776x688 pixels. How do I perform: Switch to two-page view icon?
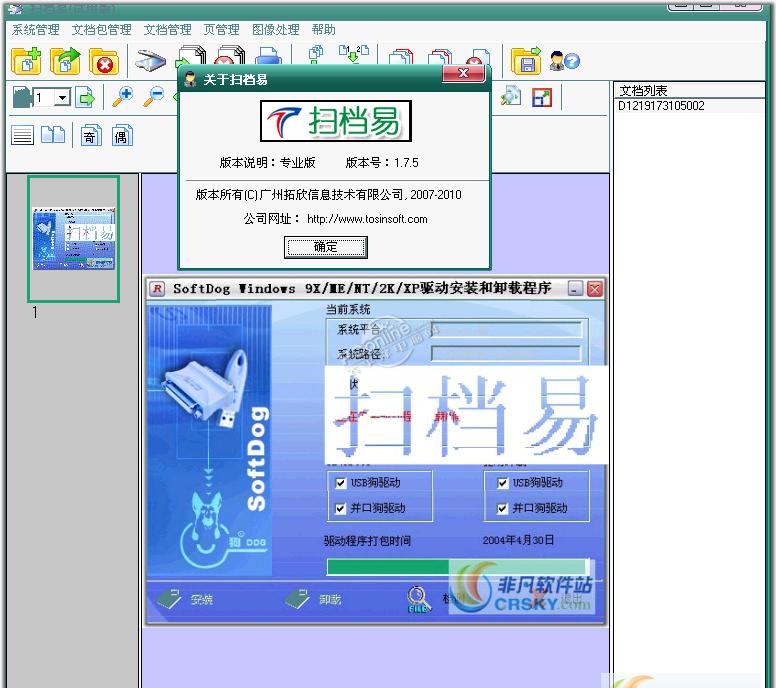coord(53,135)
